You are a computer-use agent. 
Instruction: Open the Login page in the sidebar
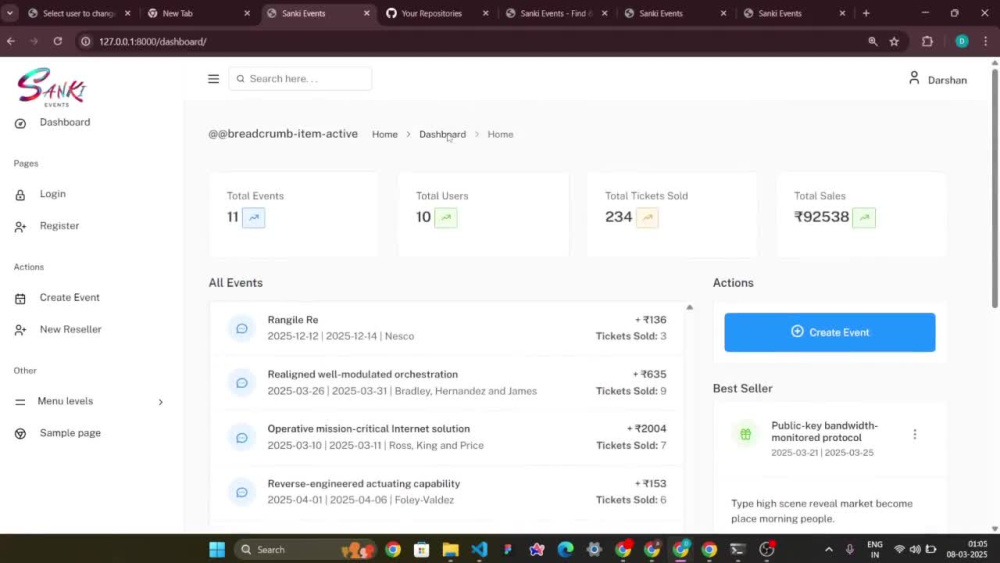[52, 194]
